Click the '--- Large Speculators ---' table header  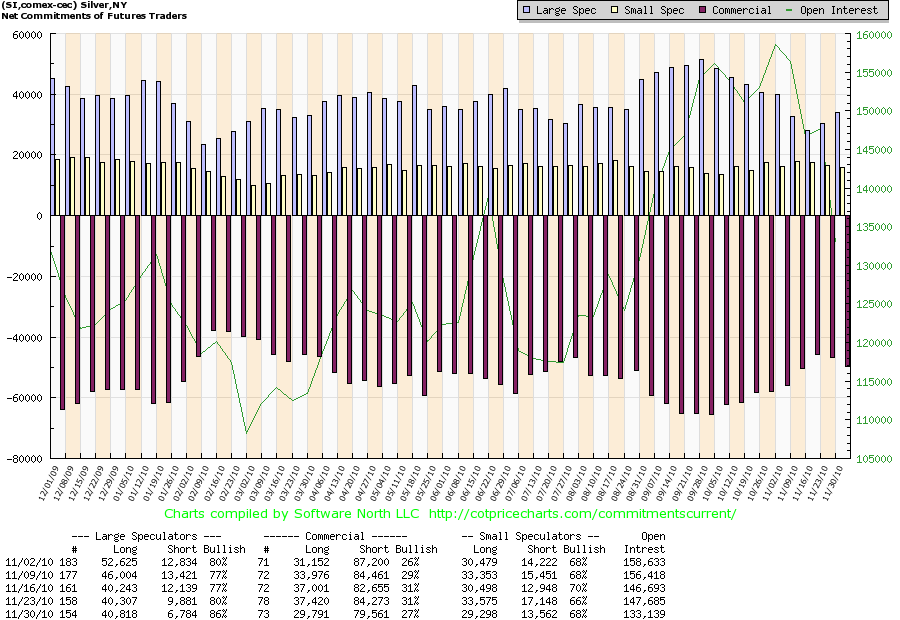[146, 536]
